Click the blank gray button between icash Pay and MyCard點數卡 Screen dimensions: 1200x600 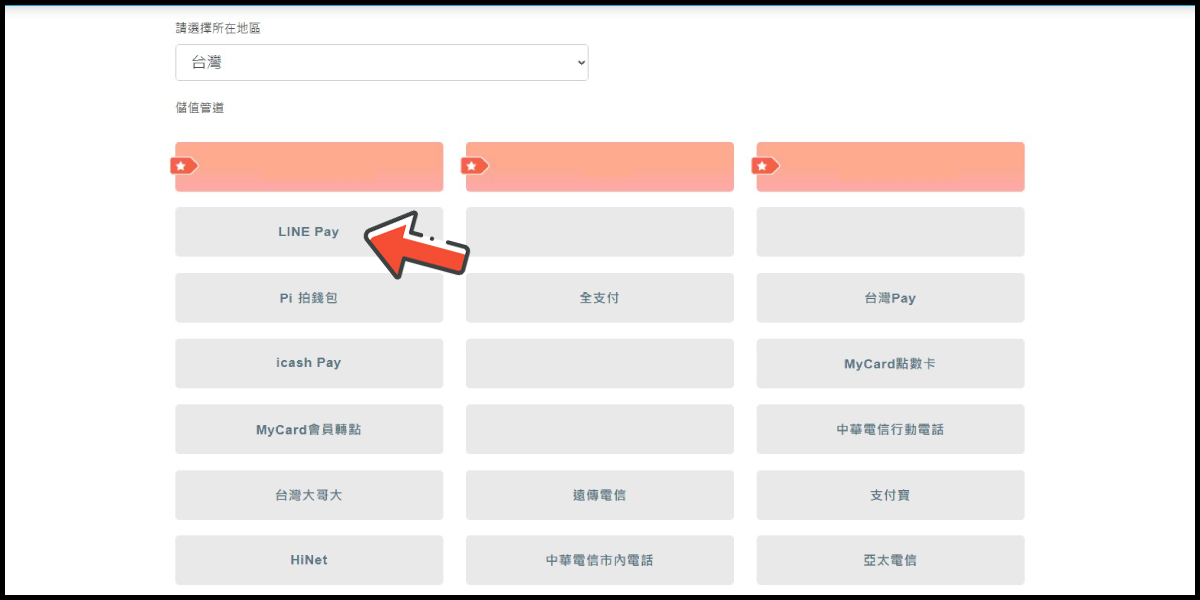click(600, 363)
